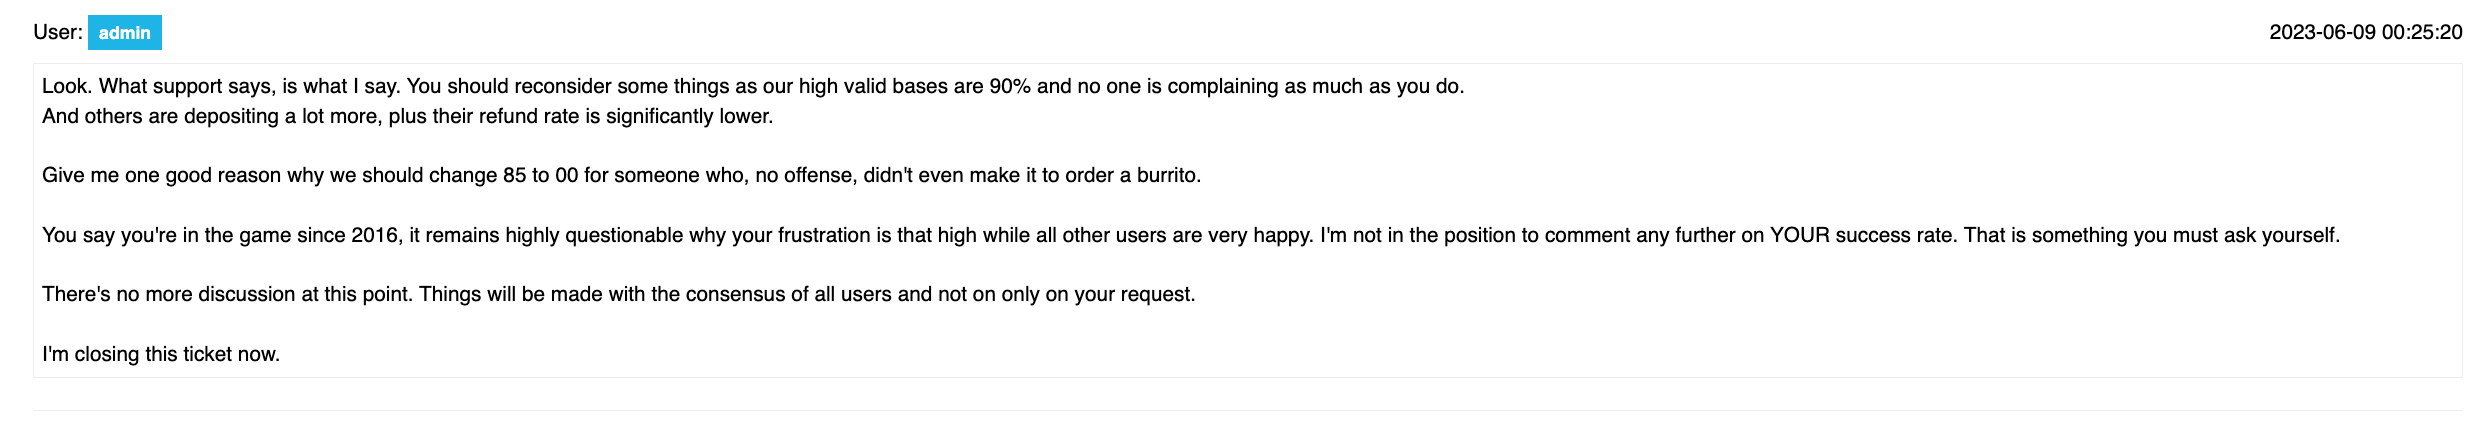Click the empty area right of the closing line

pyautogui.click(x=1370, y=354)
